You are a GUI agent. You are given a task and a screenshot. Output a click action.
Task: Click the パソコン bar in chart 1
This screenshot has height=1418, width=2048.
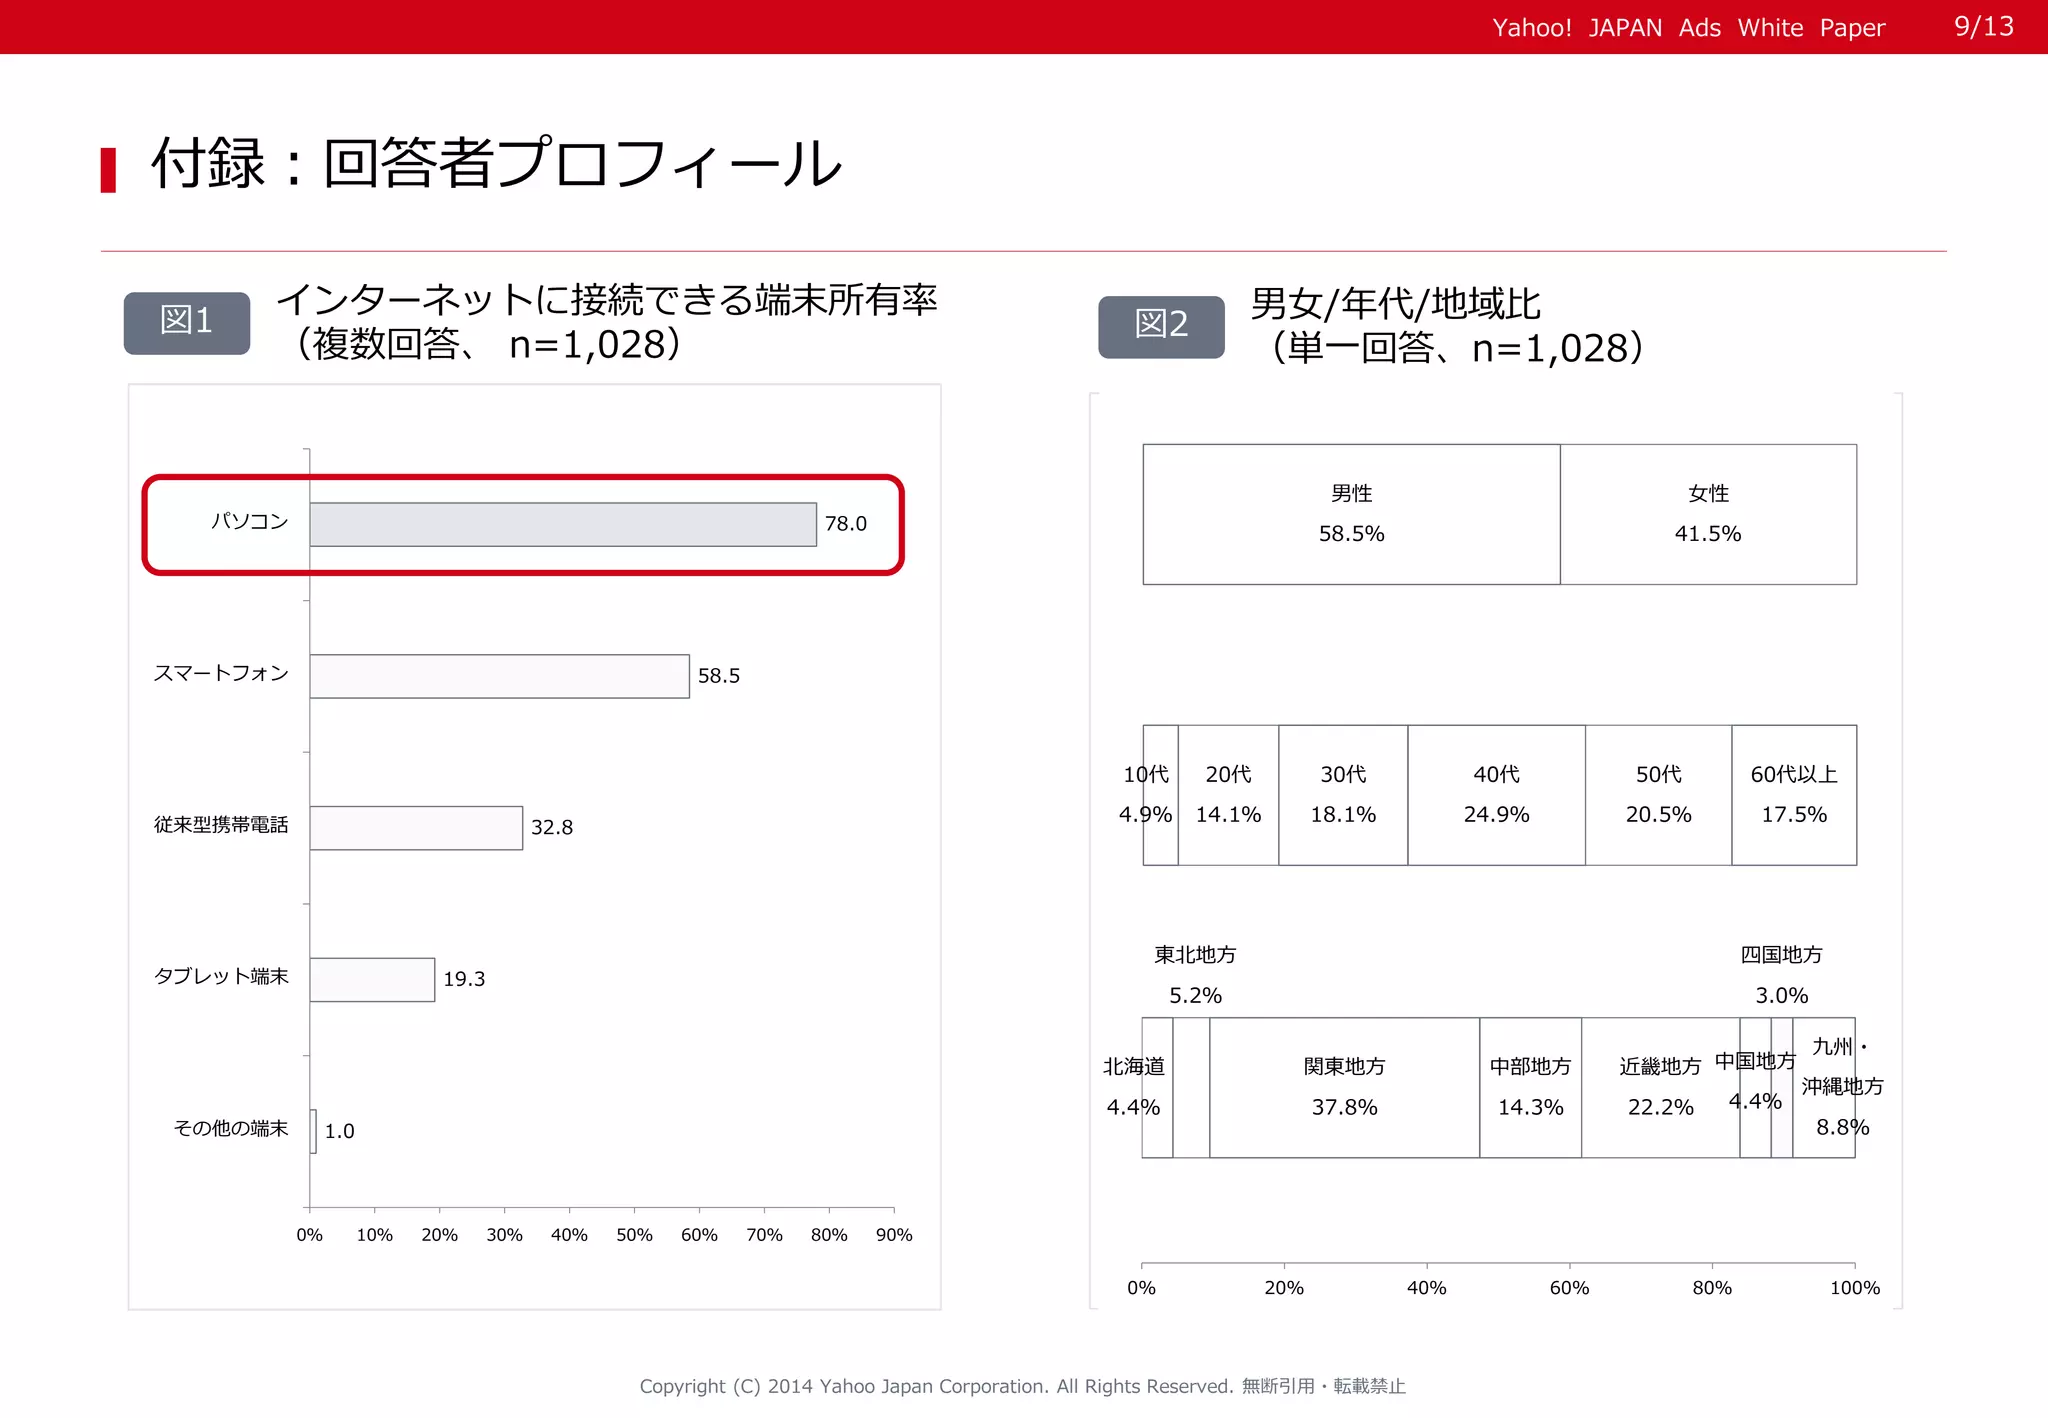point(563,524)
